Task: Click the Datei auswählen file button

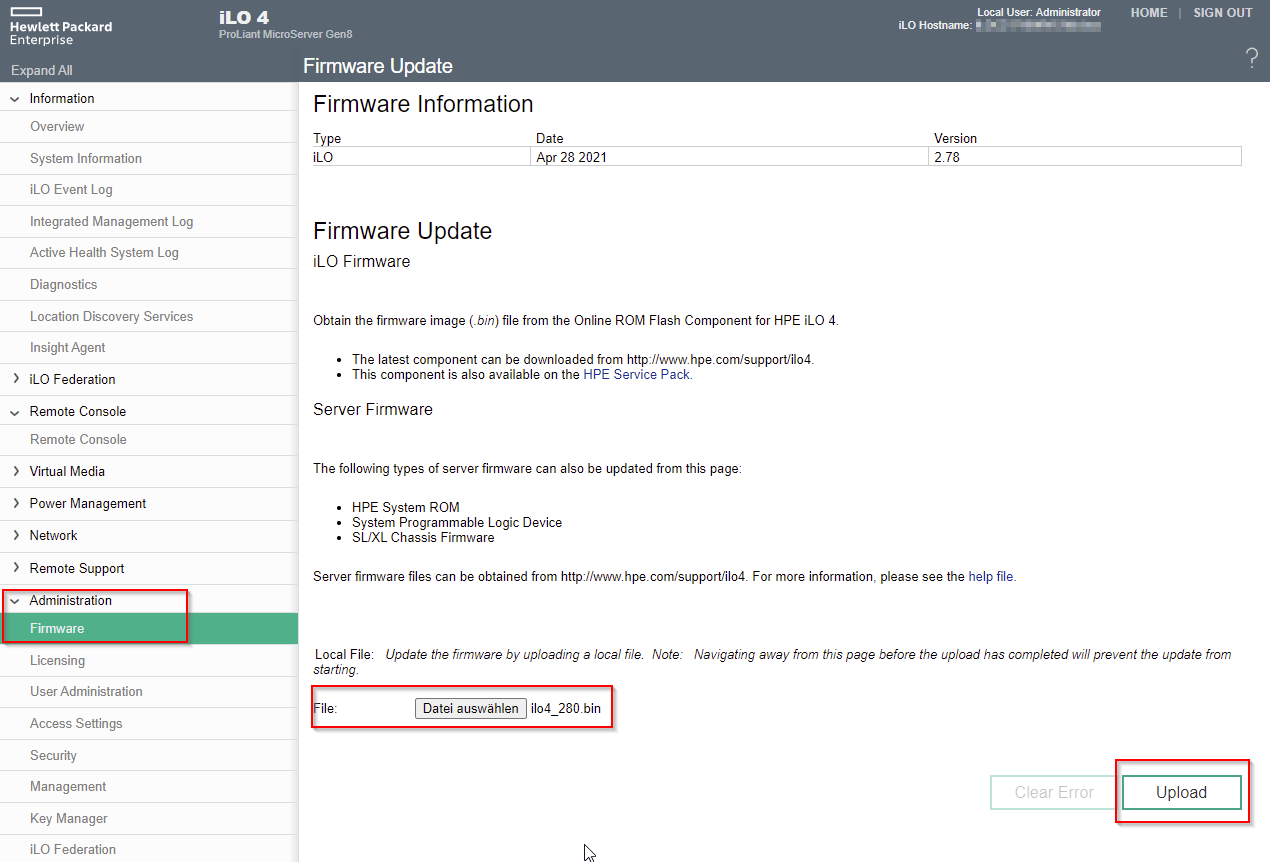Action: tap(471, 708)
